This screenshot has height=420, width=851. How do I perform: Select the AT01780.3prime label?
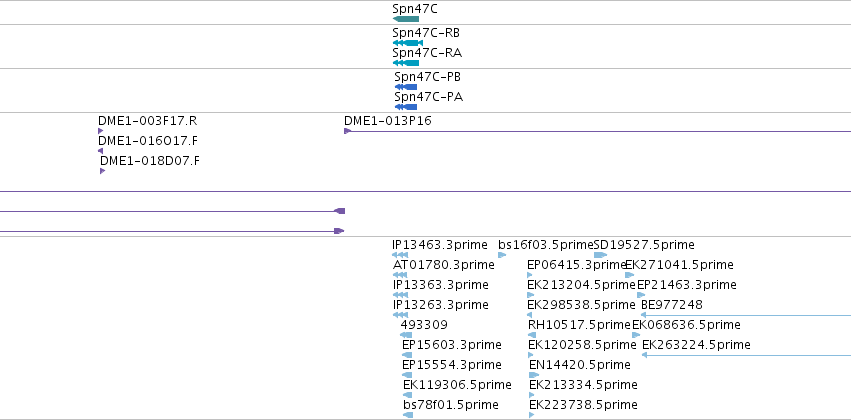[x=443, y=265]
